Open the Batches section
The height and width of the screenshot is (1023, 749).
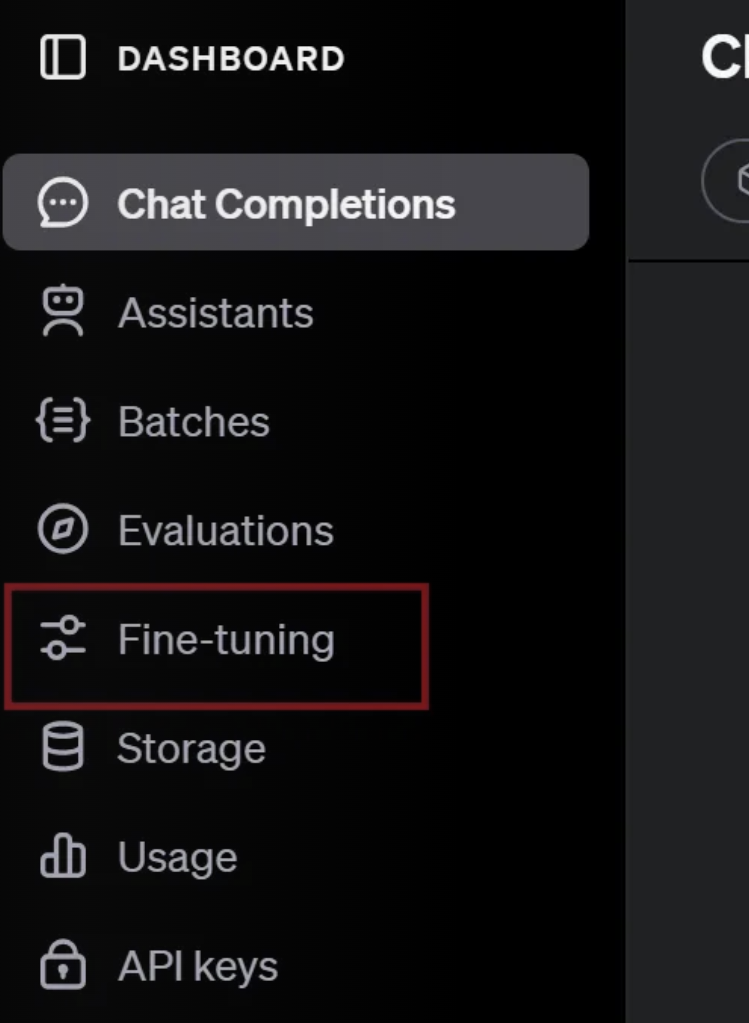pos(193,421)
